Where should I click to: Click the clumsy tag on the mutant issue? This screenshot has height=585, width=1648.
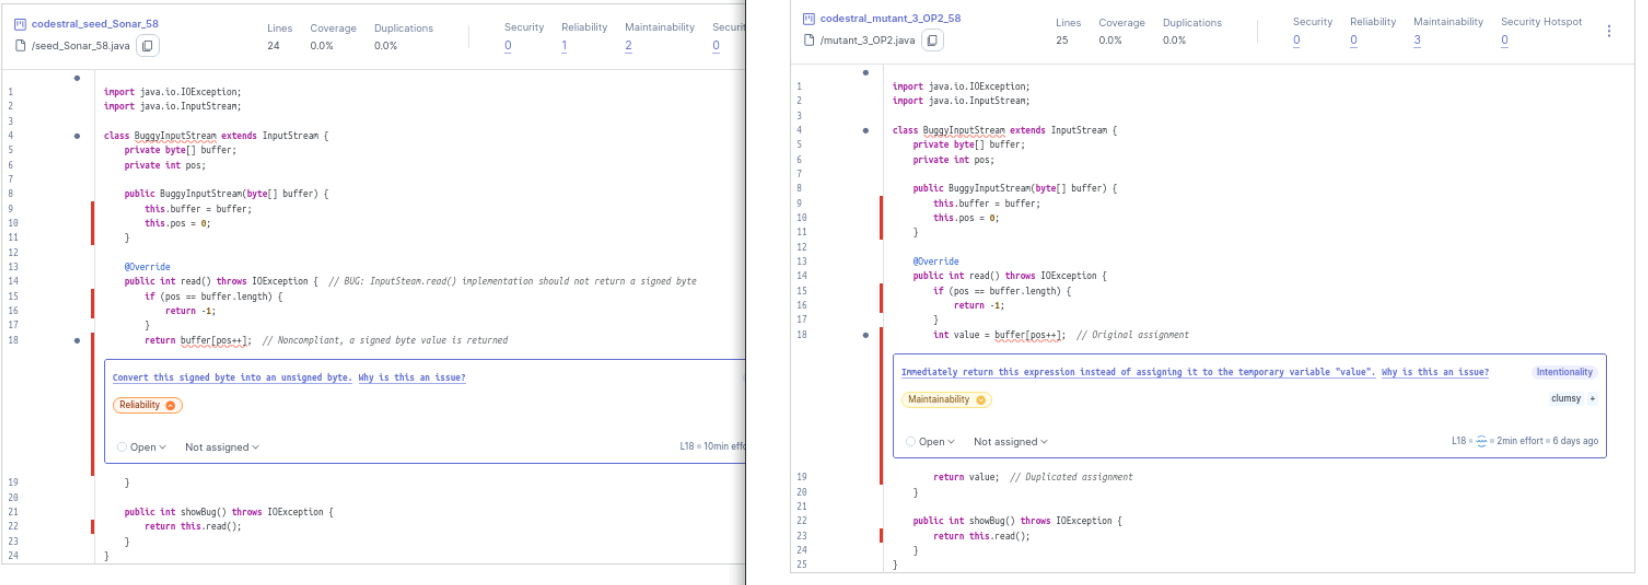pos(1565,399)
